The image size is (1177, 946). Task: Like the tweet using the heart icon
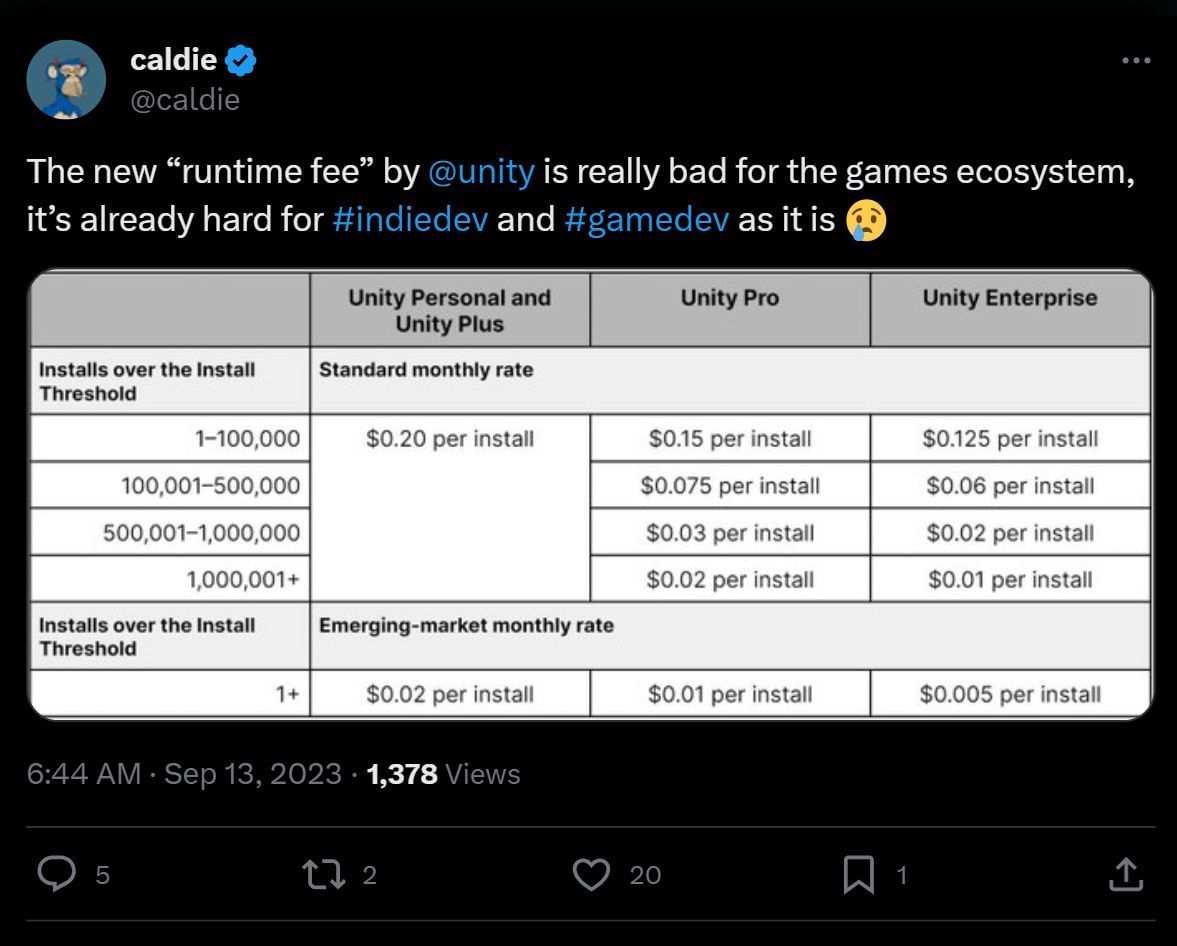click(x=592, y=873)
